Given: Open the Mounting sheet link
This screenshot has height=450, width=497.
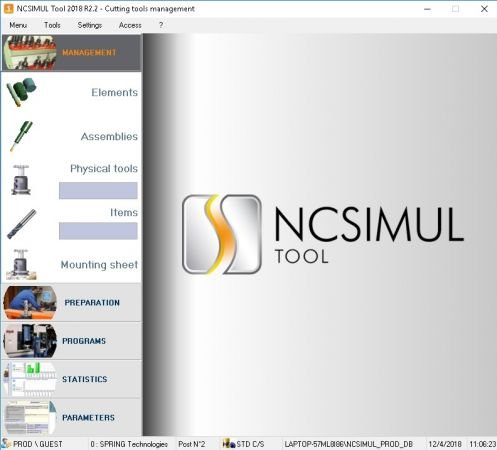Looking at the screenshot, I should (x=99, y=265).
